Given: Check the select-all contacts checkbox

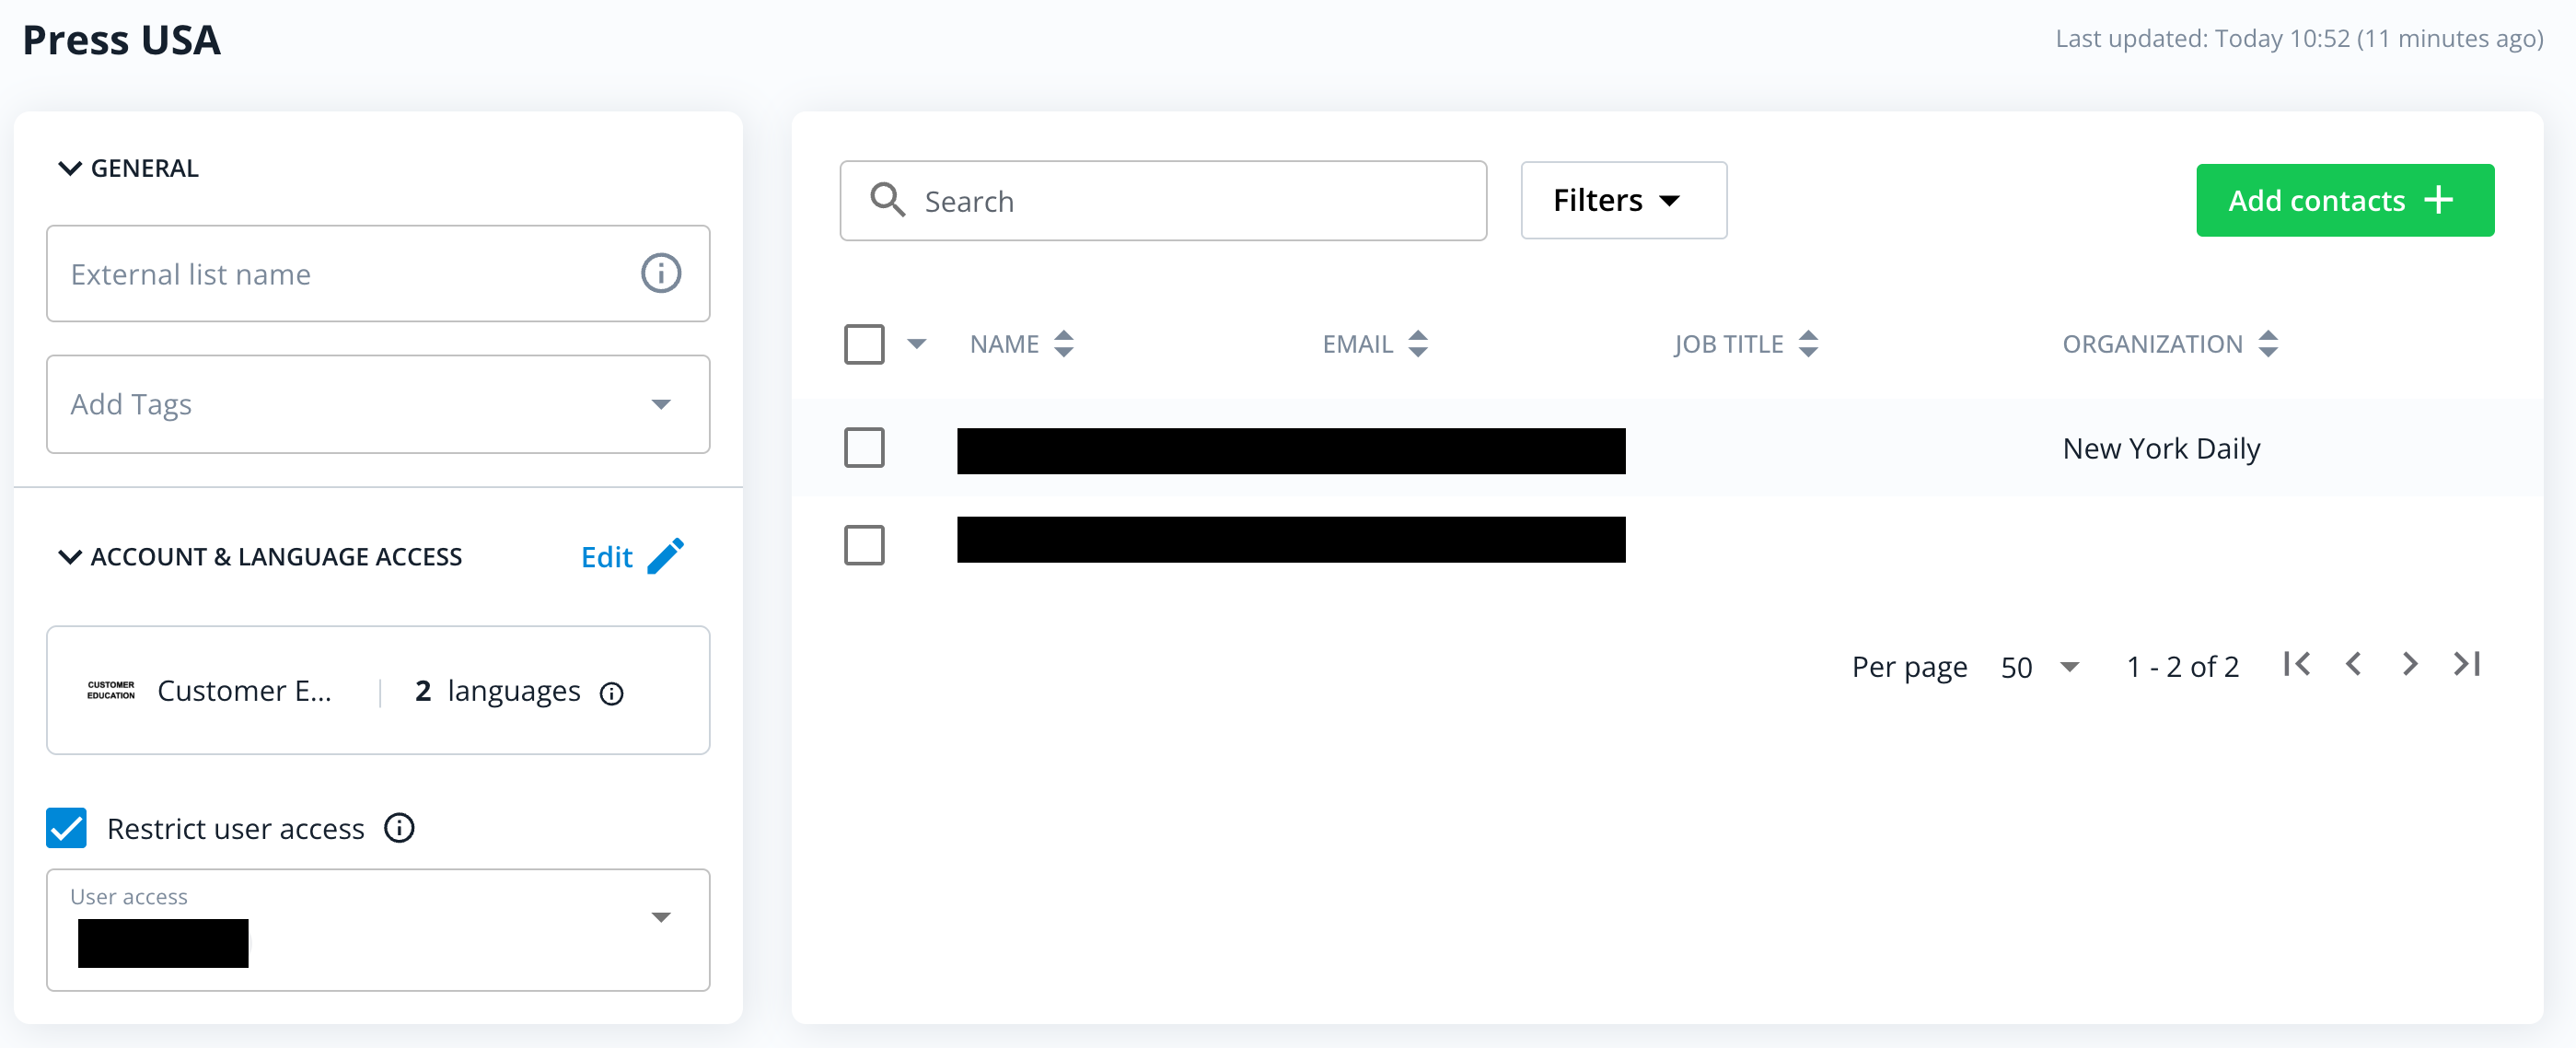Looking at the screenshot, I should tap(864, 343).
